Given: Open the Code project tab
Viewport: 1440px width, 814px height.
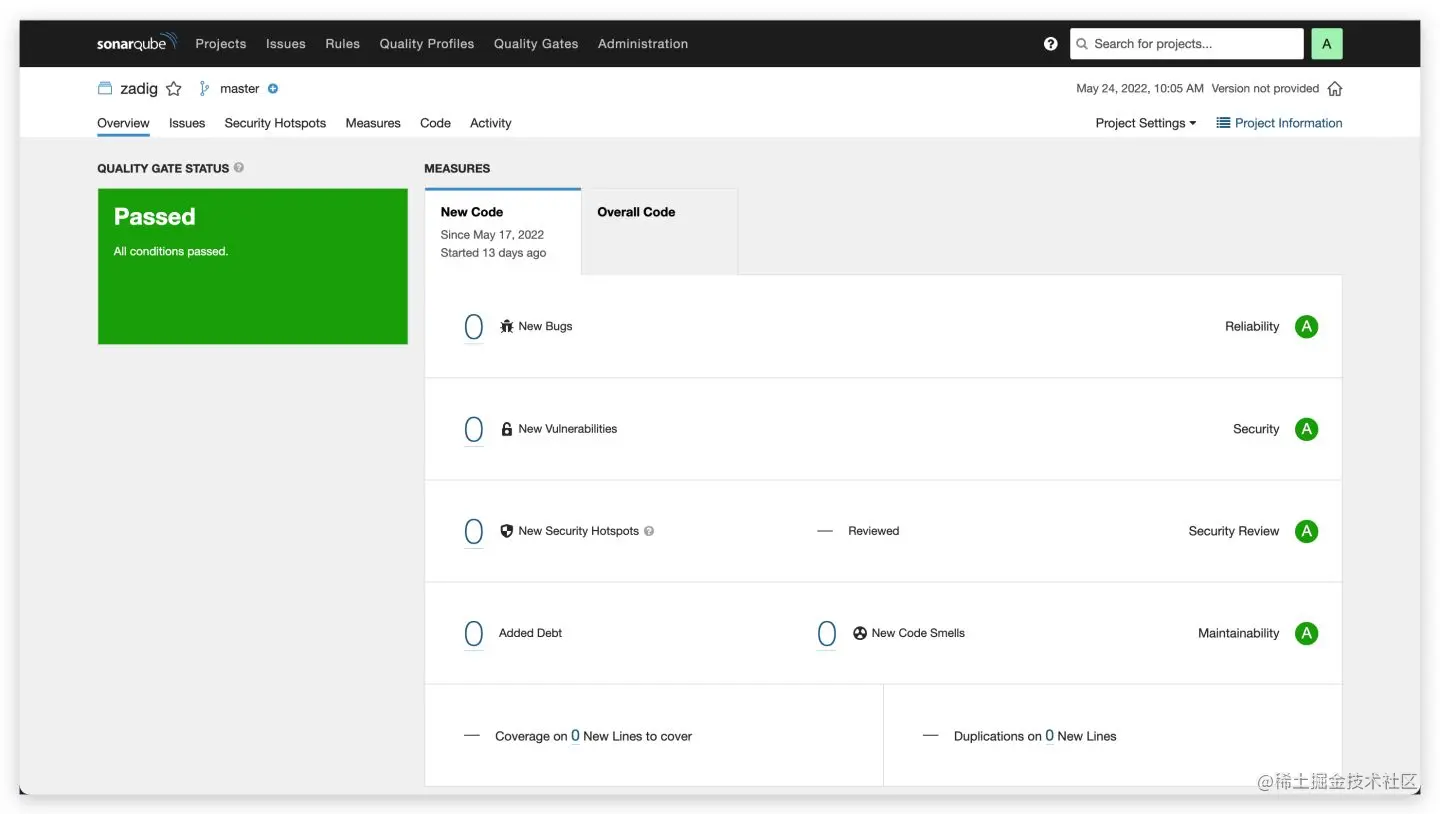Looking at the screenshot, I should click(x=435, y=123).
